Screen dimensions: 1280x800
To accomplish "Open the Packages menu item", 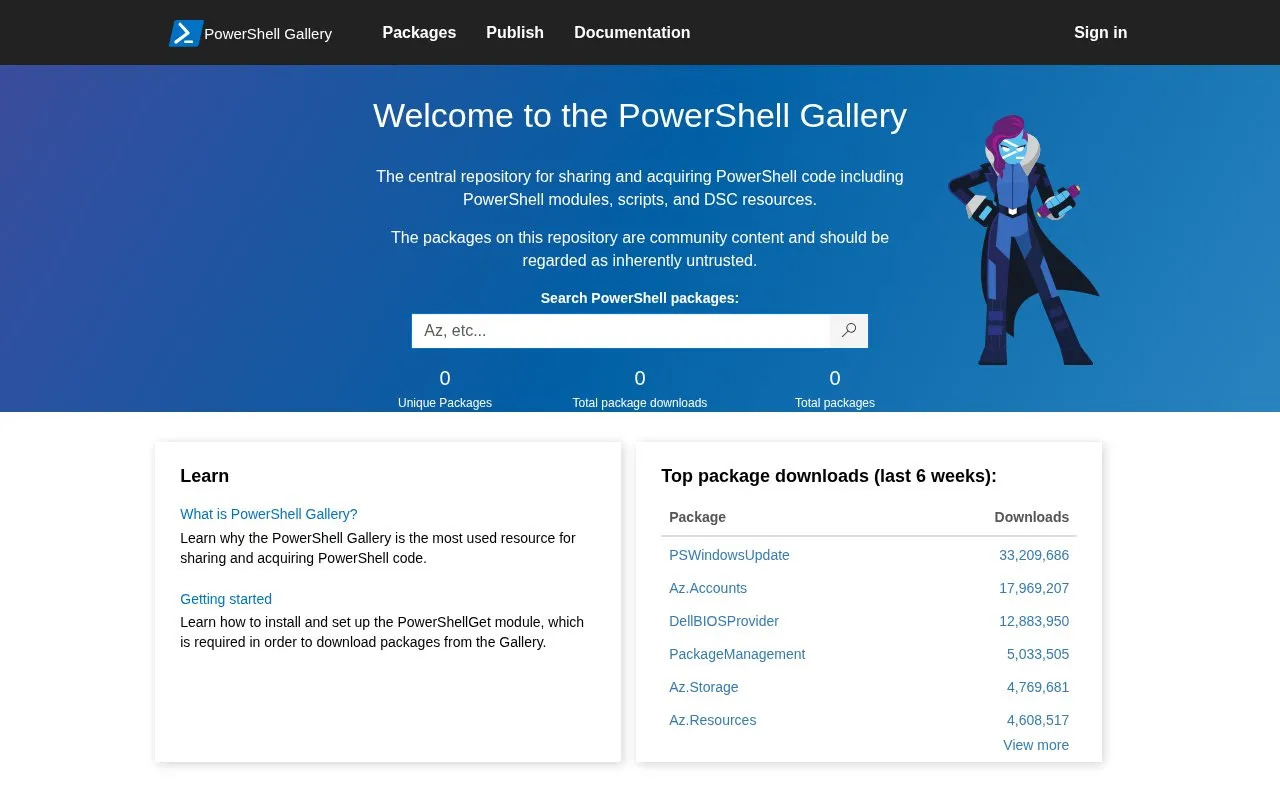I will pos(419,32).
